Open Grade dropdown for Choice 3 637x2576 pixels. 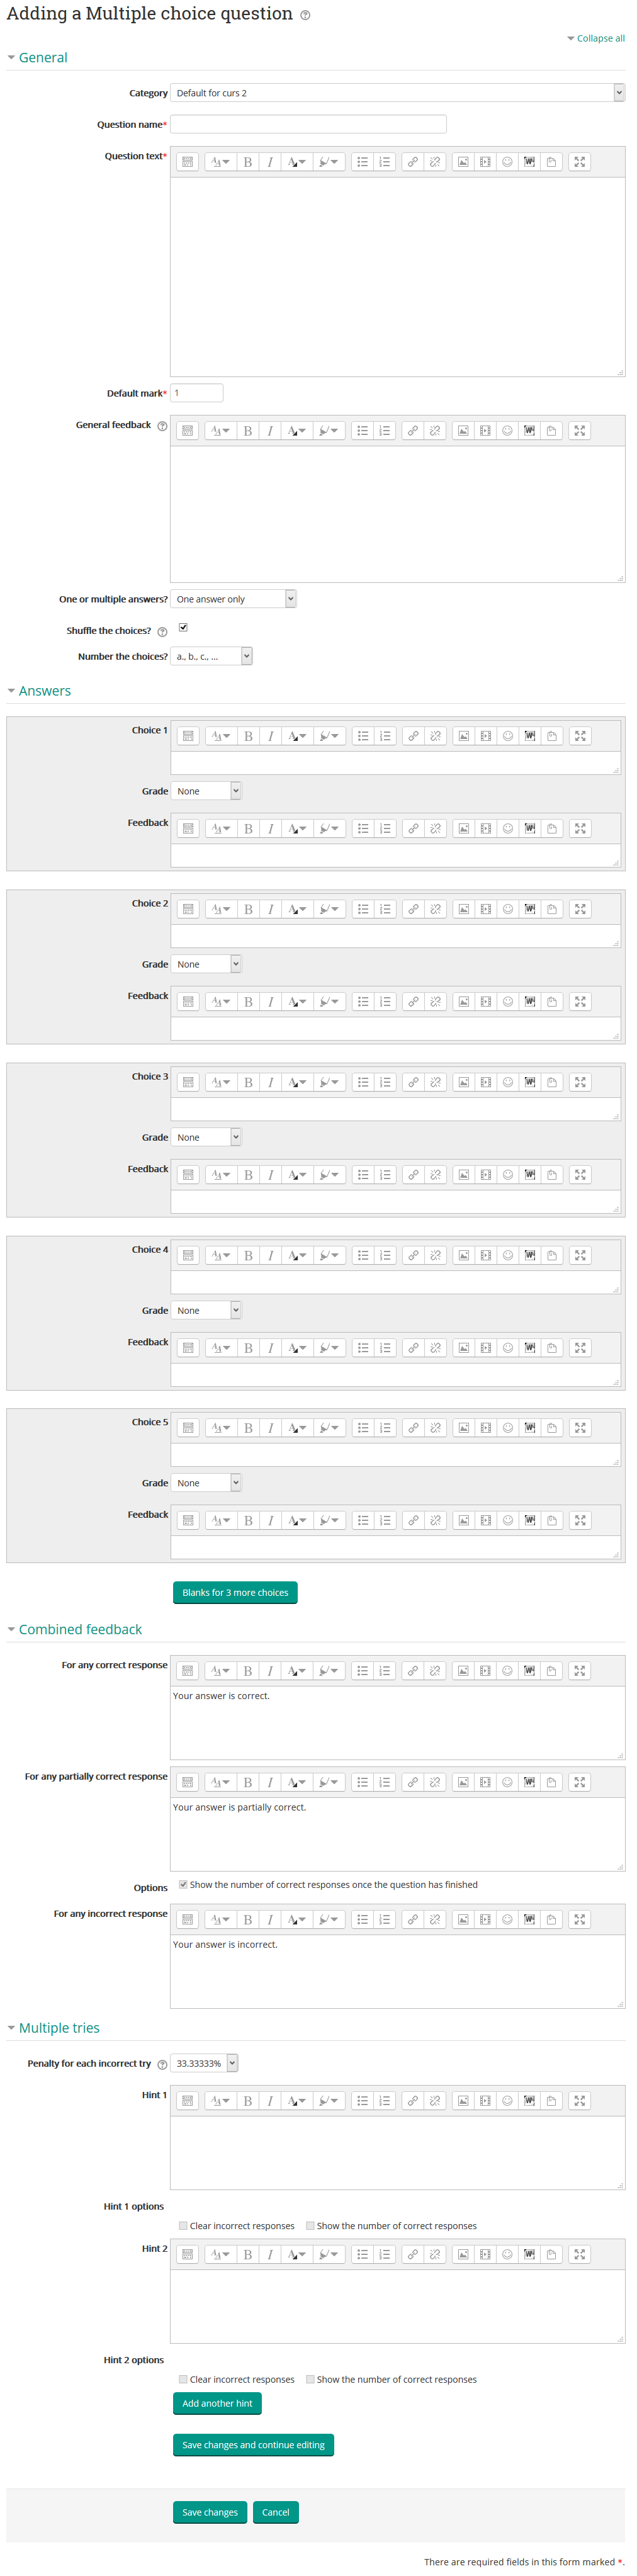click(207, 1137)
